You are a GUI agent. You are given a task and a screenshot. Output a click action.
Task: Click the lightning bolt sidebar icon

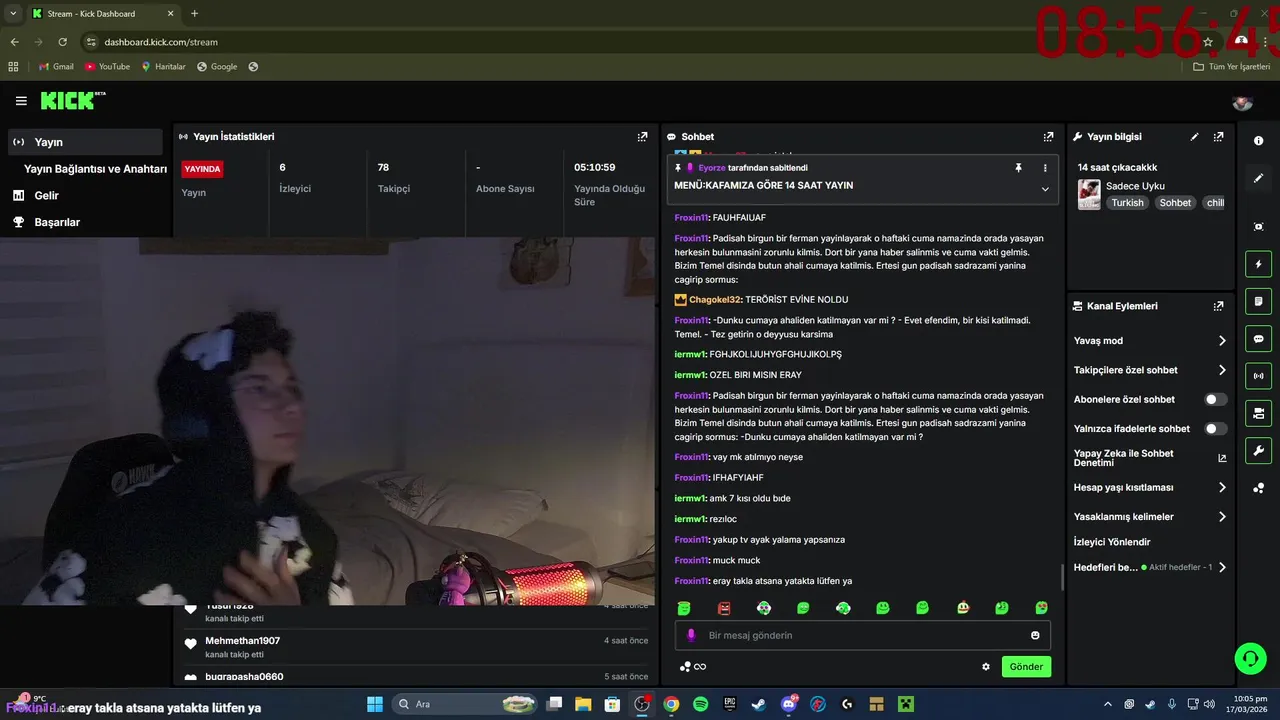pos(1258,265)
